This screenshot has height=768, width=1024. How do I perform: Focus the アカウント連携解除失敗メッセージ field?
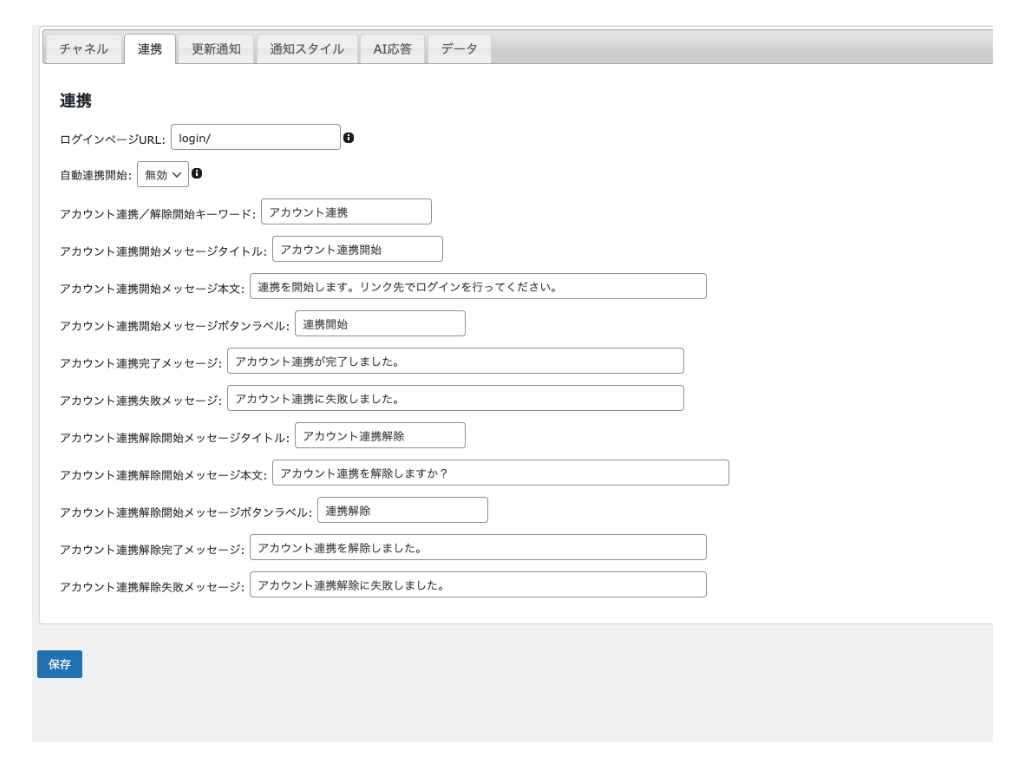click(478, 584)
